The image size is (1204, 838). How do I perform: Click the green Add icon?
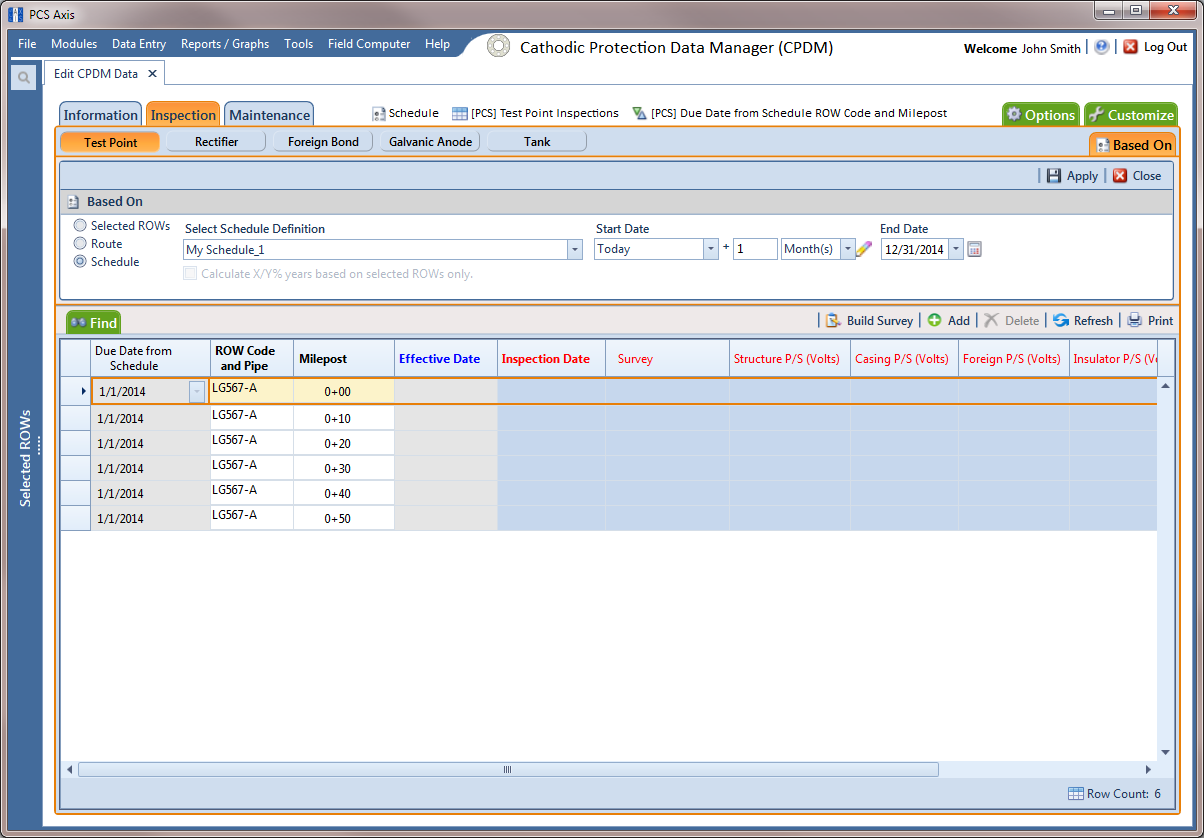[934, 321]
